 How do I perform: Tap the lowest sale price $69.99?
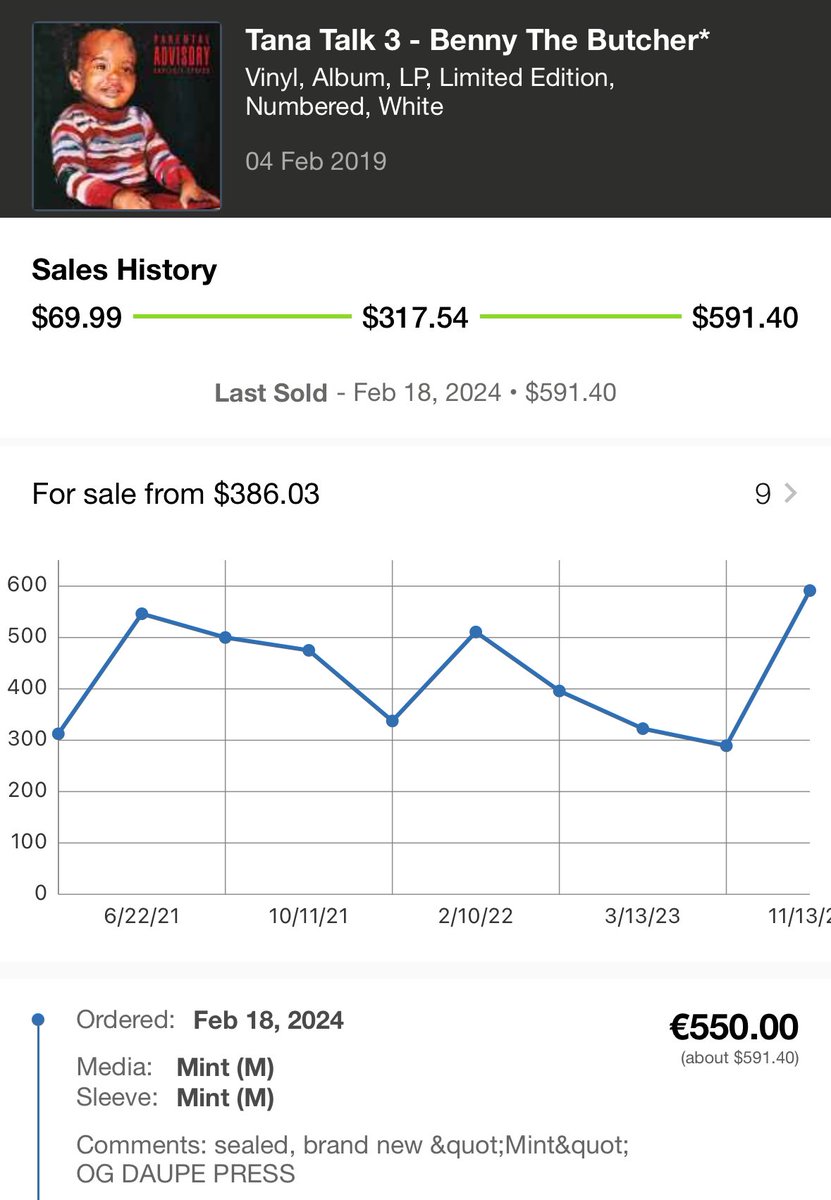(77, 318)
